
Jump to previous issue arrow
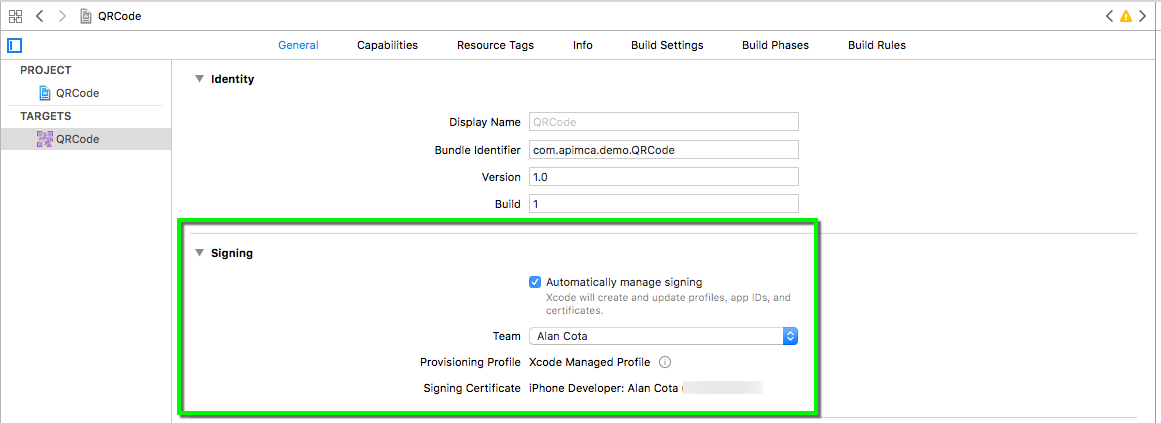tap(1109, 16)
